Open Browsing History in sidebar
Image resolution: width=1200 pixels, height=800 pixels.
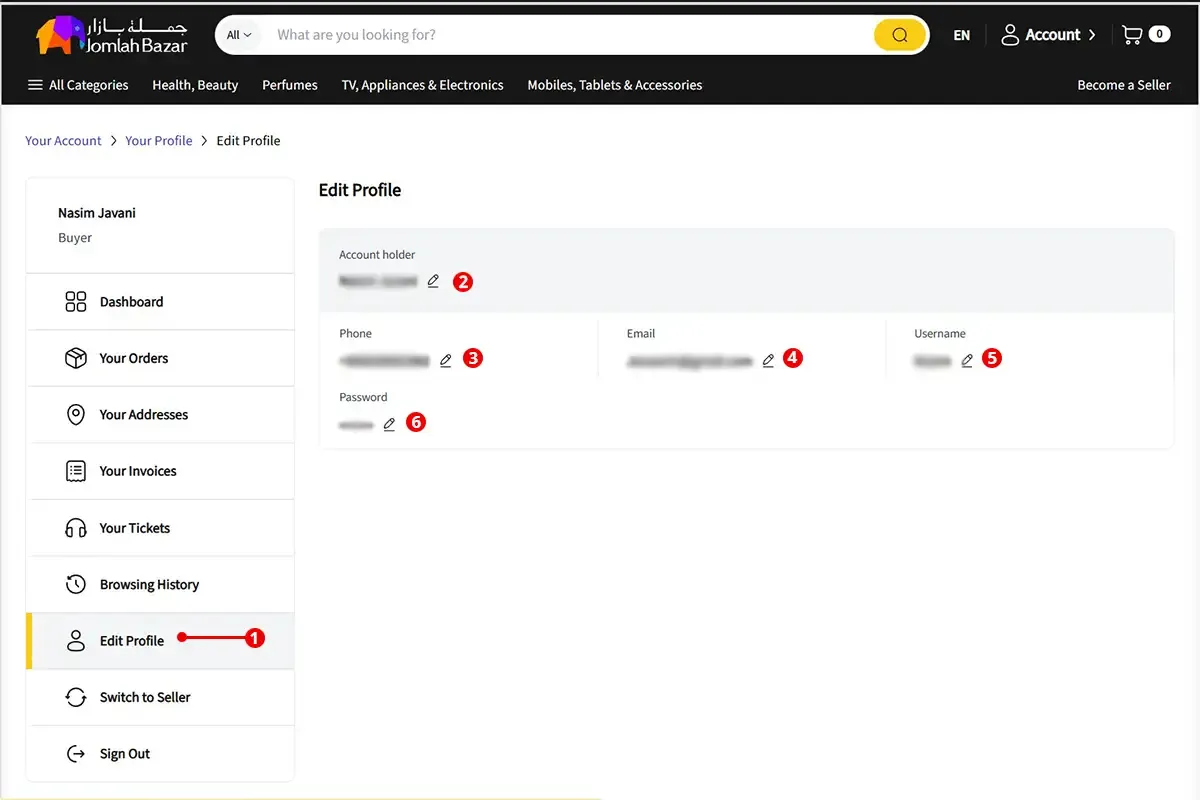[149, 585]
